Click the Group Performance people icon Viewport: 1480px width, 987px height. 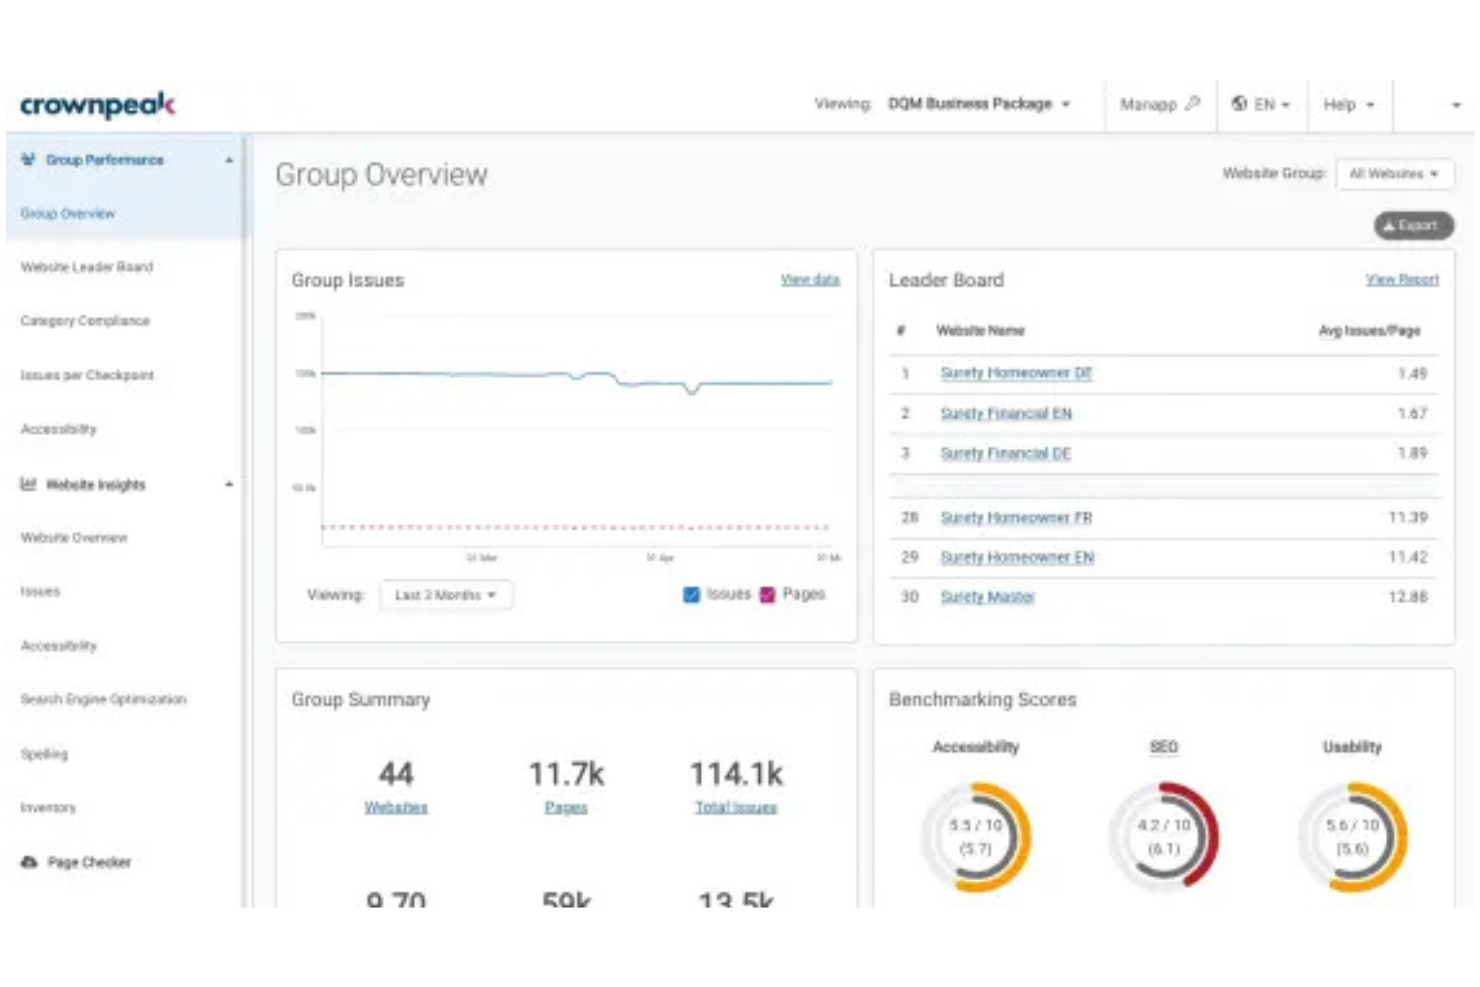(28, 159)
